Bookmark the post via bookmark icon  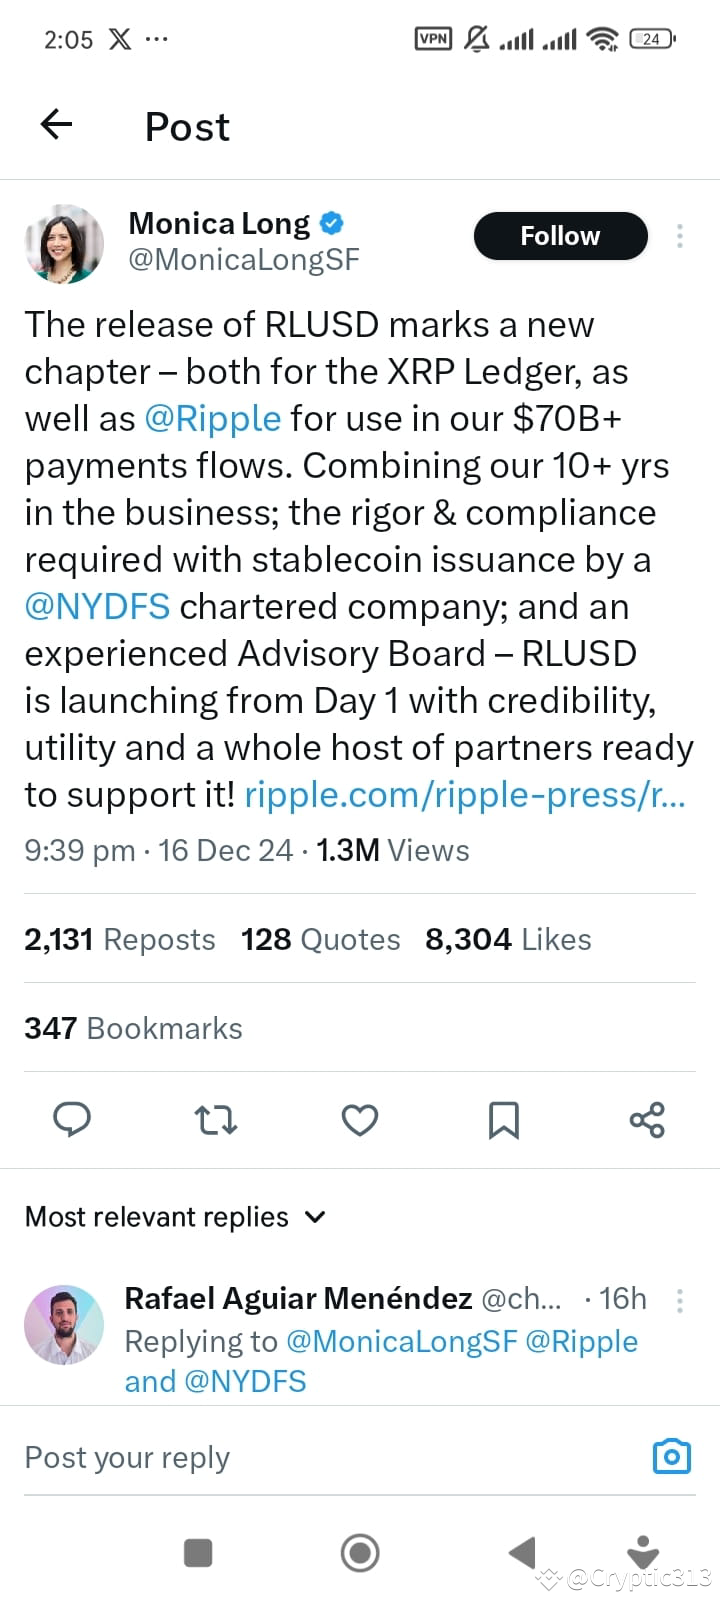tap(504, 1120)
